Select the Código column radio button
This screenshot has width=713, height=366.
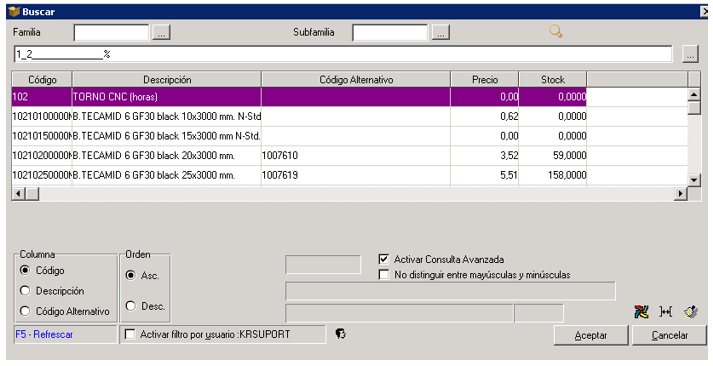click(x=25, y=271)
